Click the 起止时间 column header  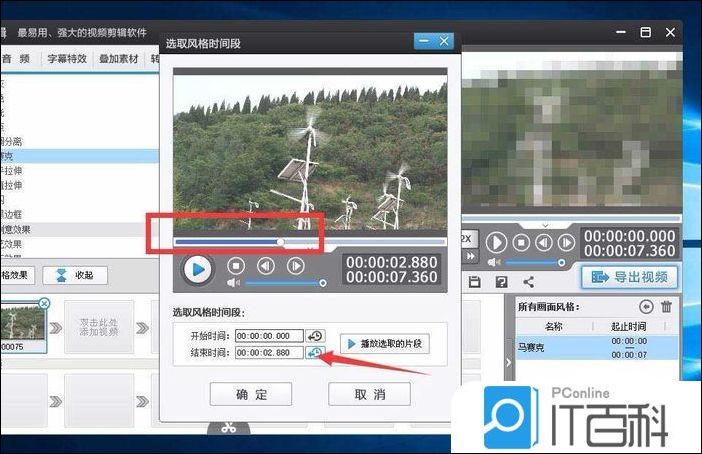pyautogui.click(x=629, y=326)
